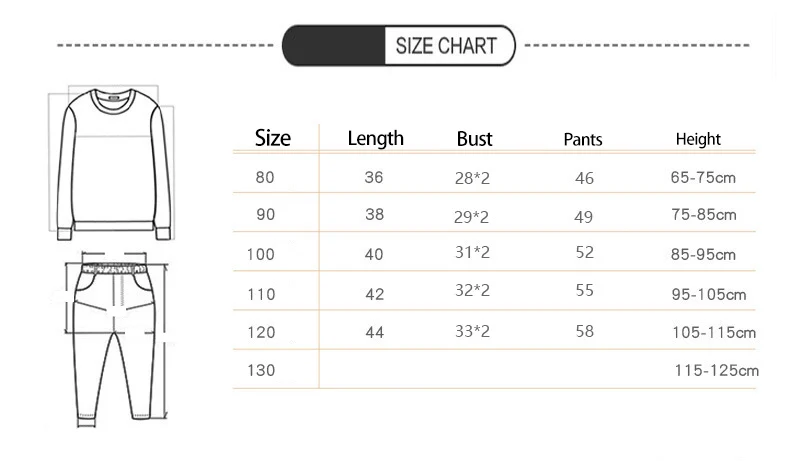
Task: Select the Bust column header
Action: tap(474, 139)
